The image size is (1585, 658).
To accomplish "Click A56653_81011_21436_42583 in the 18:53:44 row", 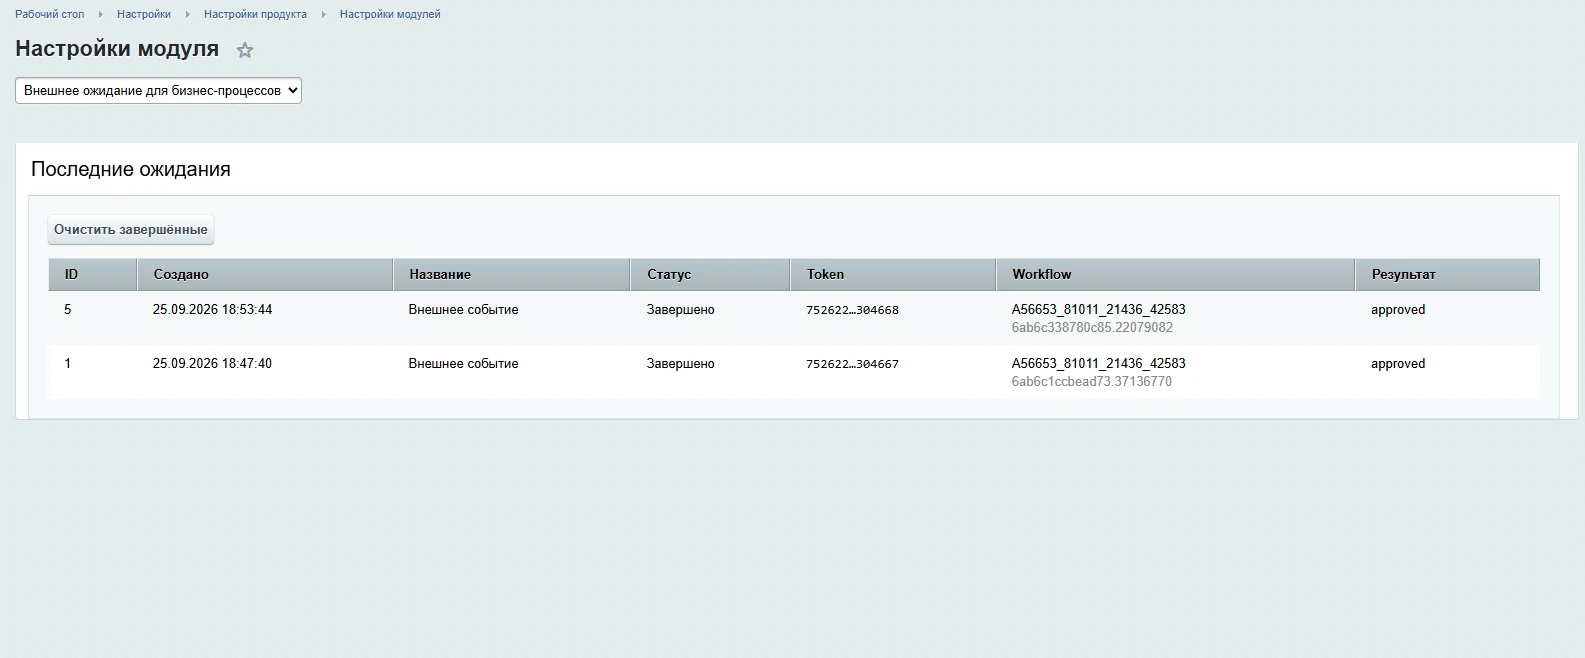I will tap(1099, 310).
